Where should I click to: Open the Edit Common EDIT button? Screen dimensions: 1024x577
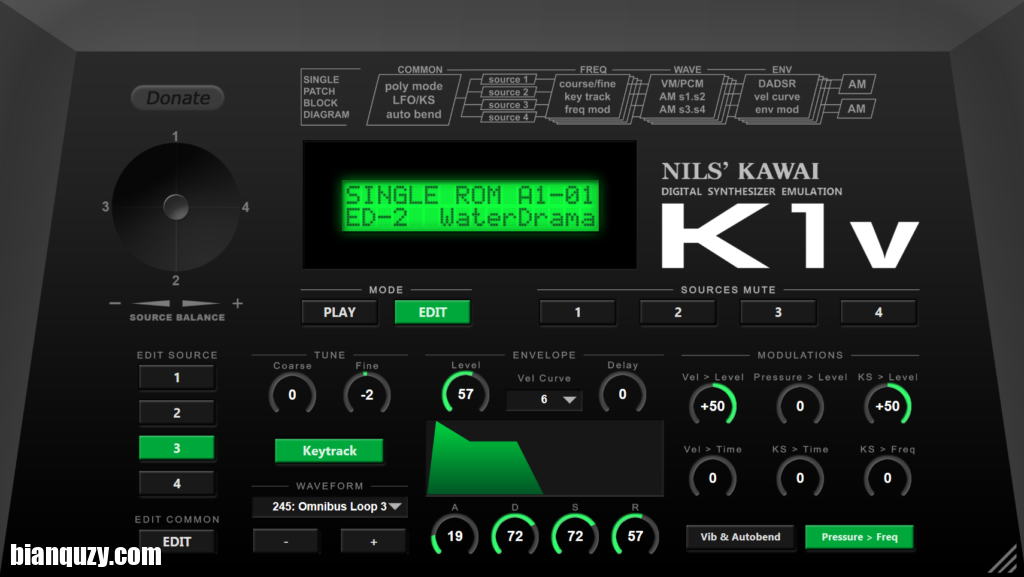[x=176, y=541]
